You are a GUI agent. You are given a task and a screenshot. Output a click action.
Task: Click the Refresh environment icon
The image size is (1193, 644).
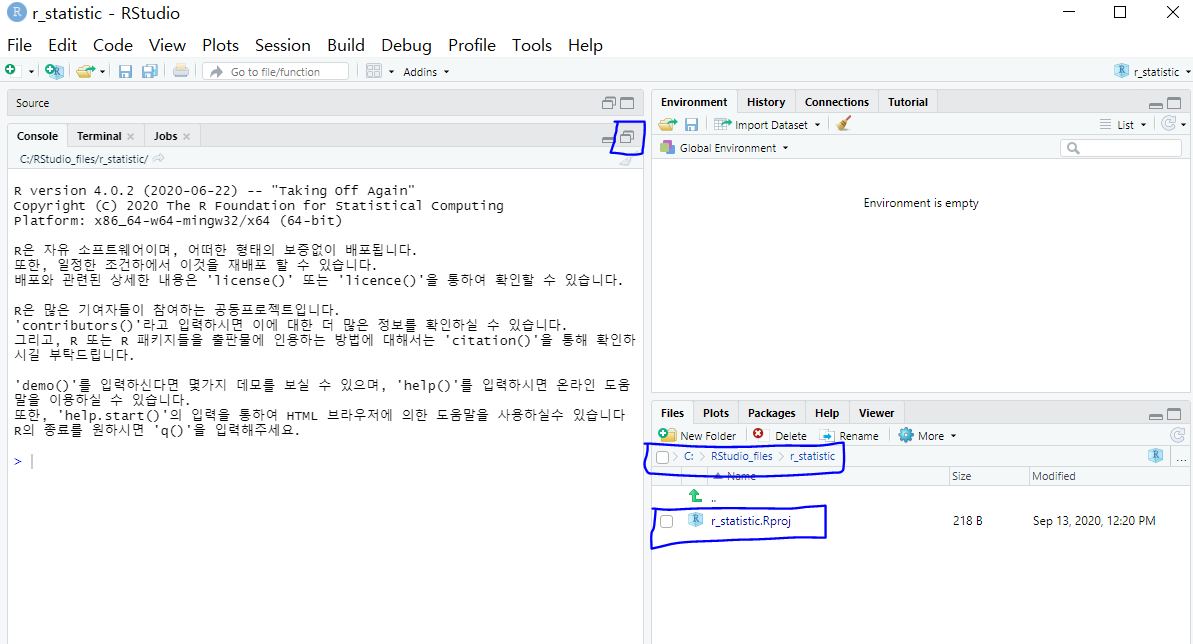click(1169, 123)
